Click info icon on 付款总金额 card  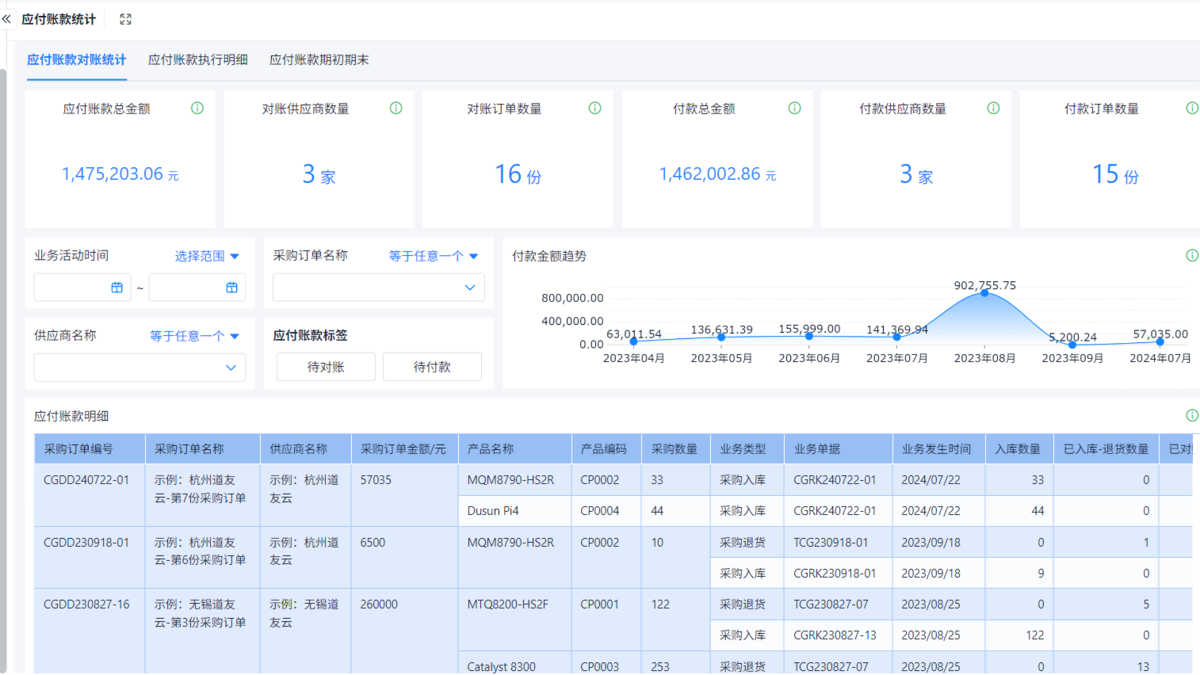(794, 108)
